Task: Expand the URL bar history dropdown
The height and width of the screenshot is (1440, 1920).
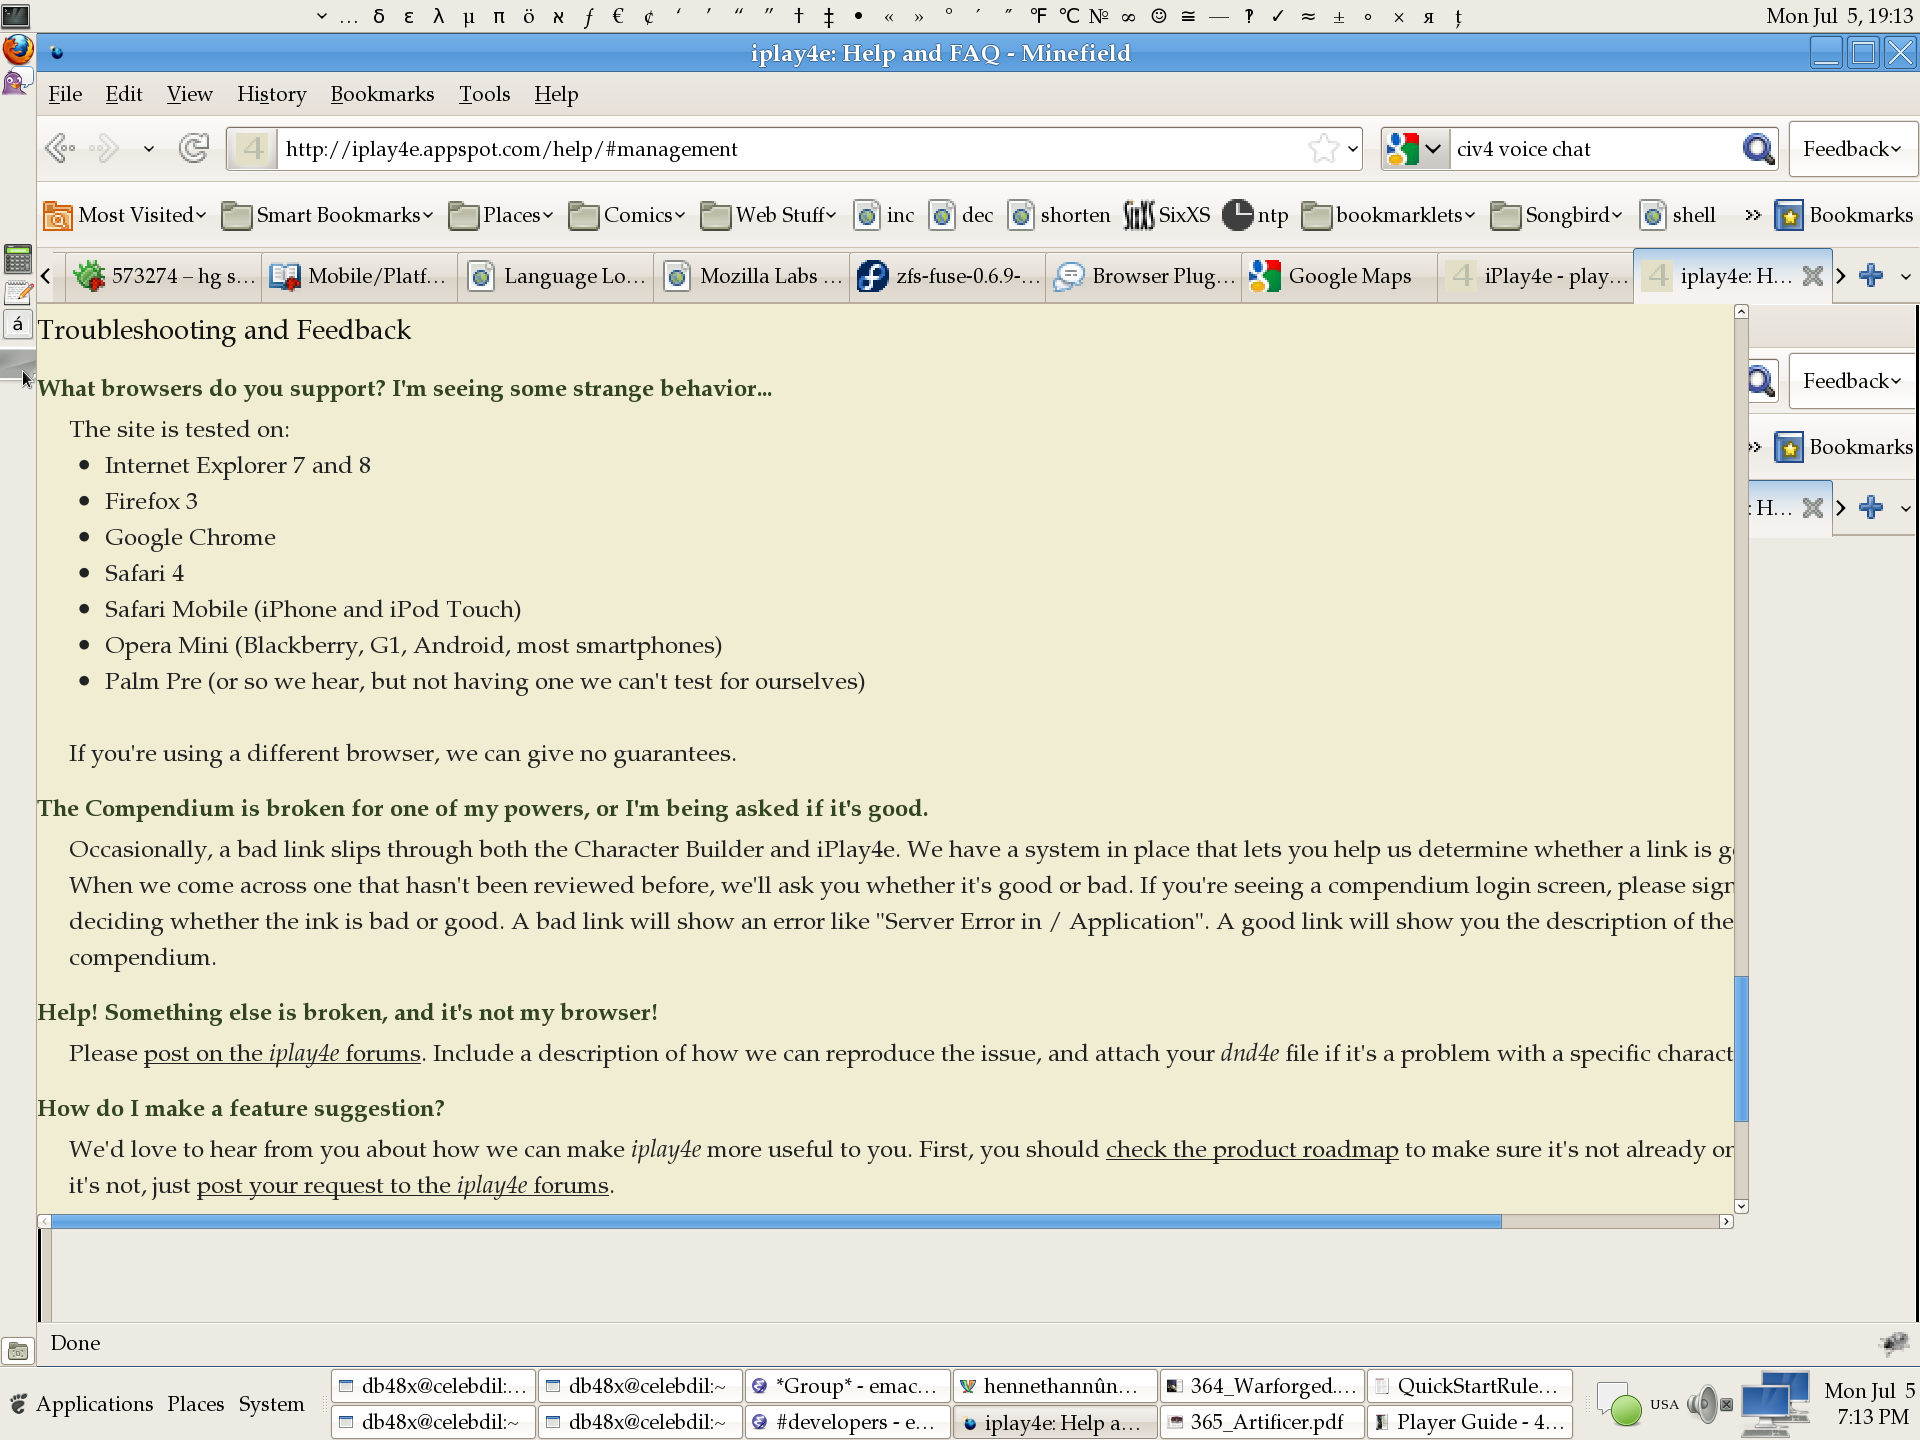Action: coord(1353,149)
